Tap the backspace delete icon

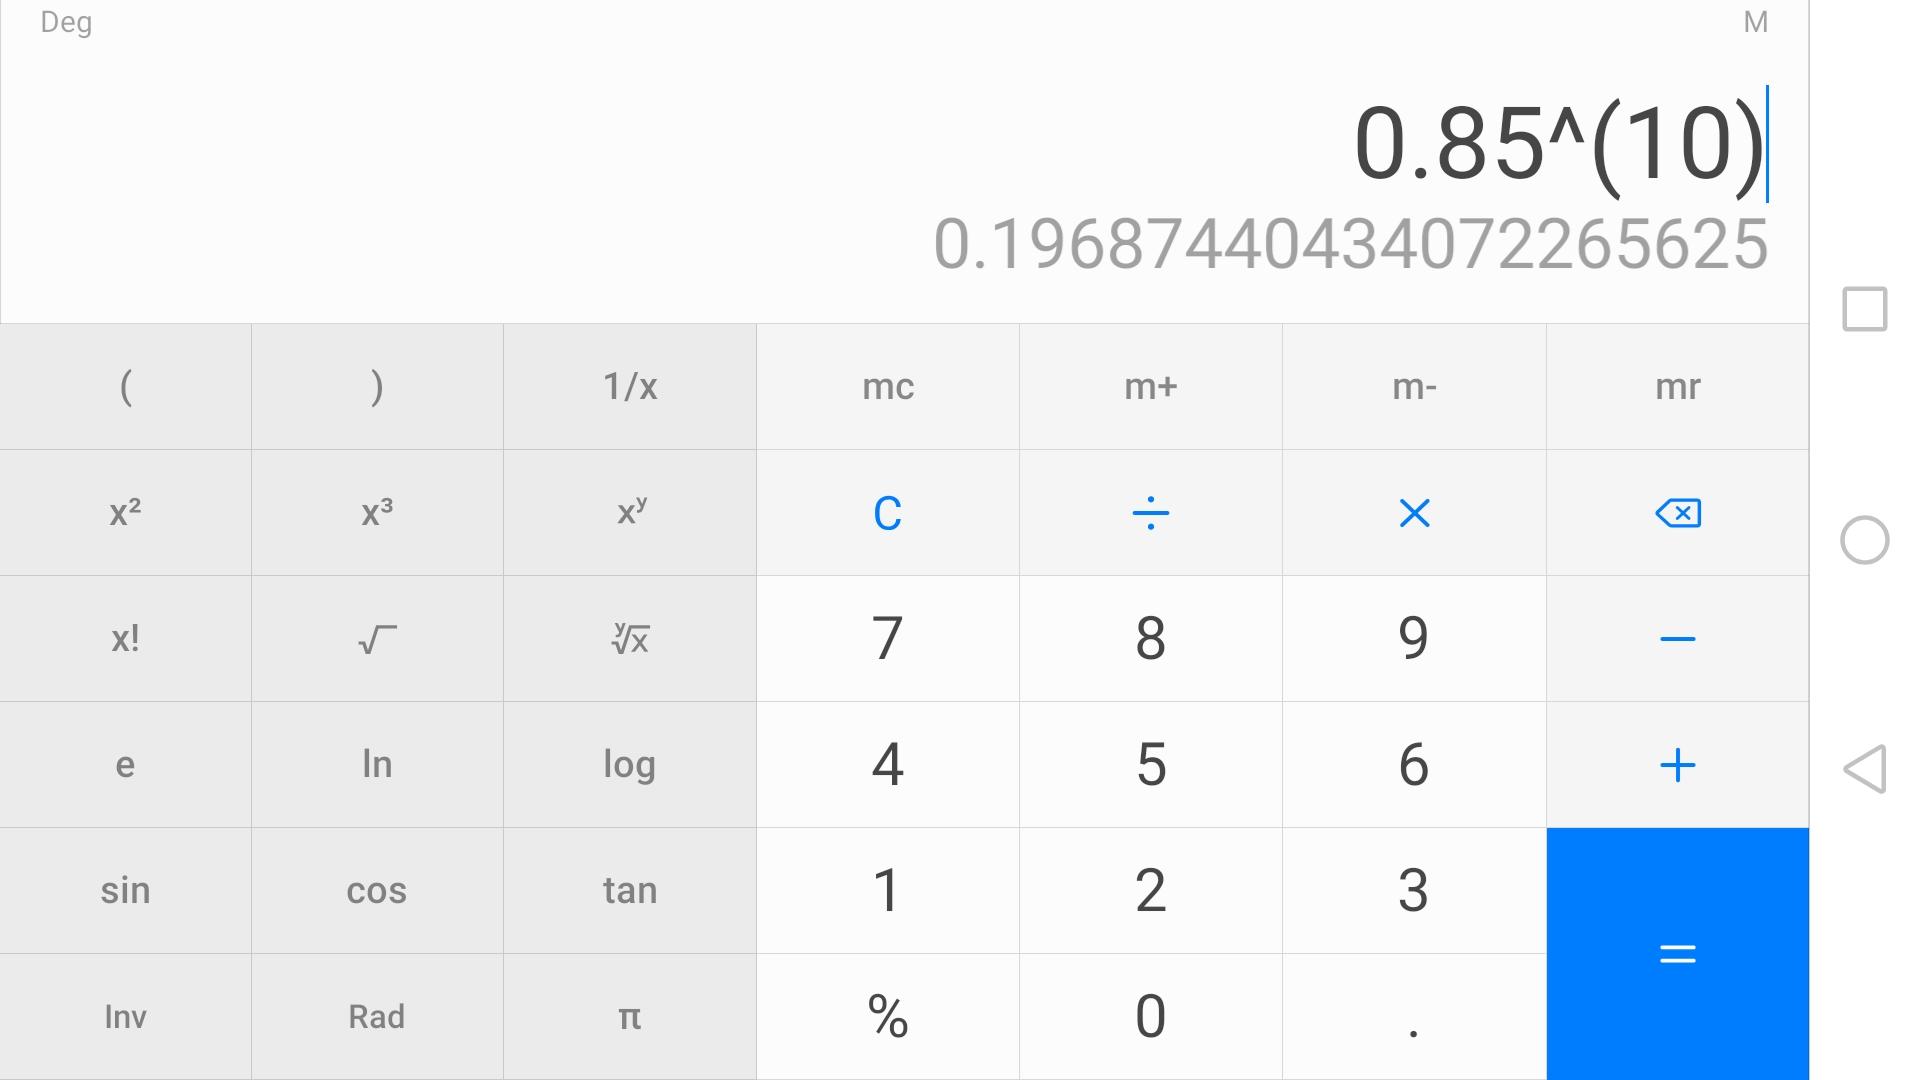tap(1677, 513)
